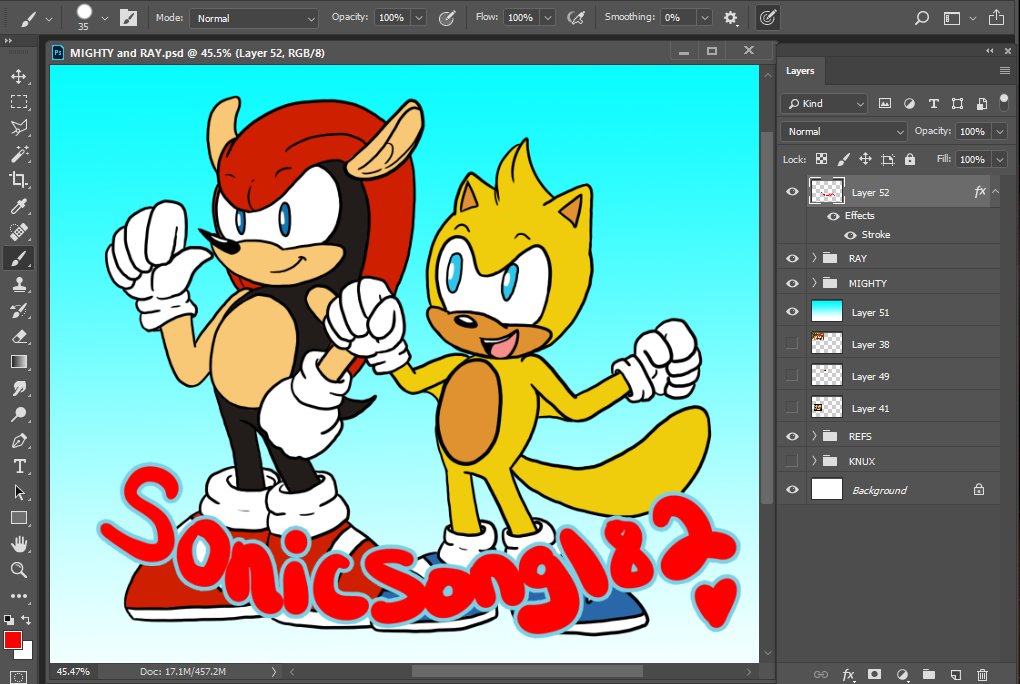Click the share icon at top right
Image resolution: width=1020 pixels, height=684 pixels.
click(996, 18)
